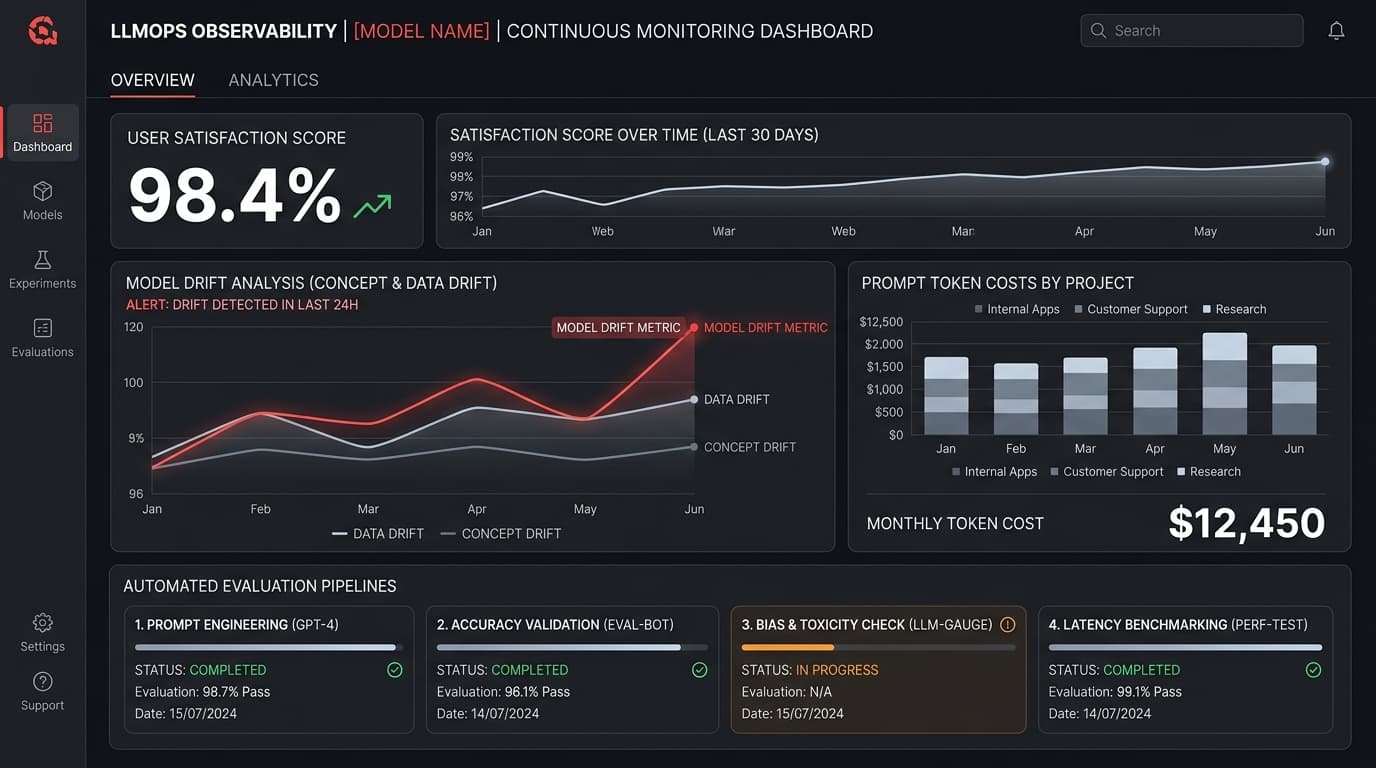Click the "[MODEL NAME]" placeholder in the header
This screenshot has height=768, width=1376.
click(x=422, y=31)
